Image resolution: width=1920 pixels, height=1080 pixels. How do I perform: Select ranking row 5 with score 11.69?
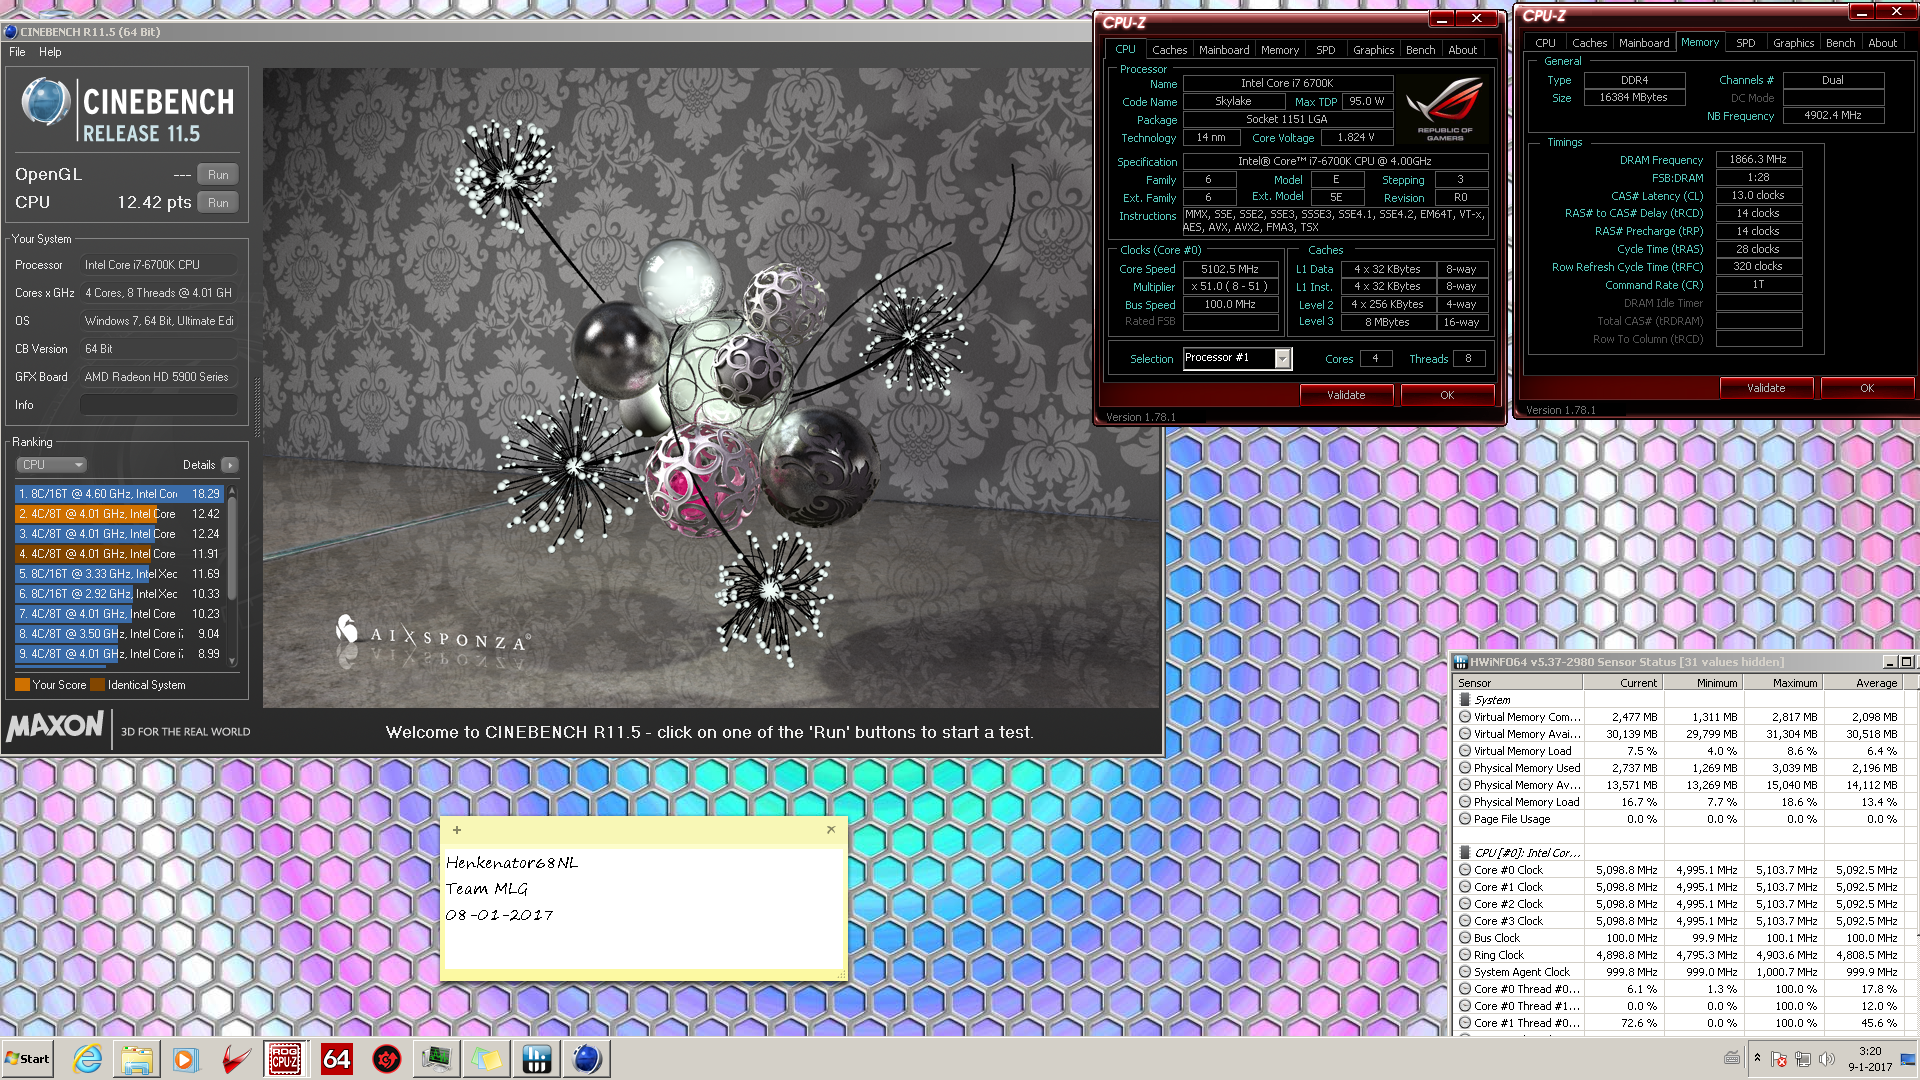[x=119, y=574]
